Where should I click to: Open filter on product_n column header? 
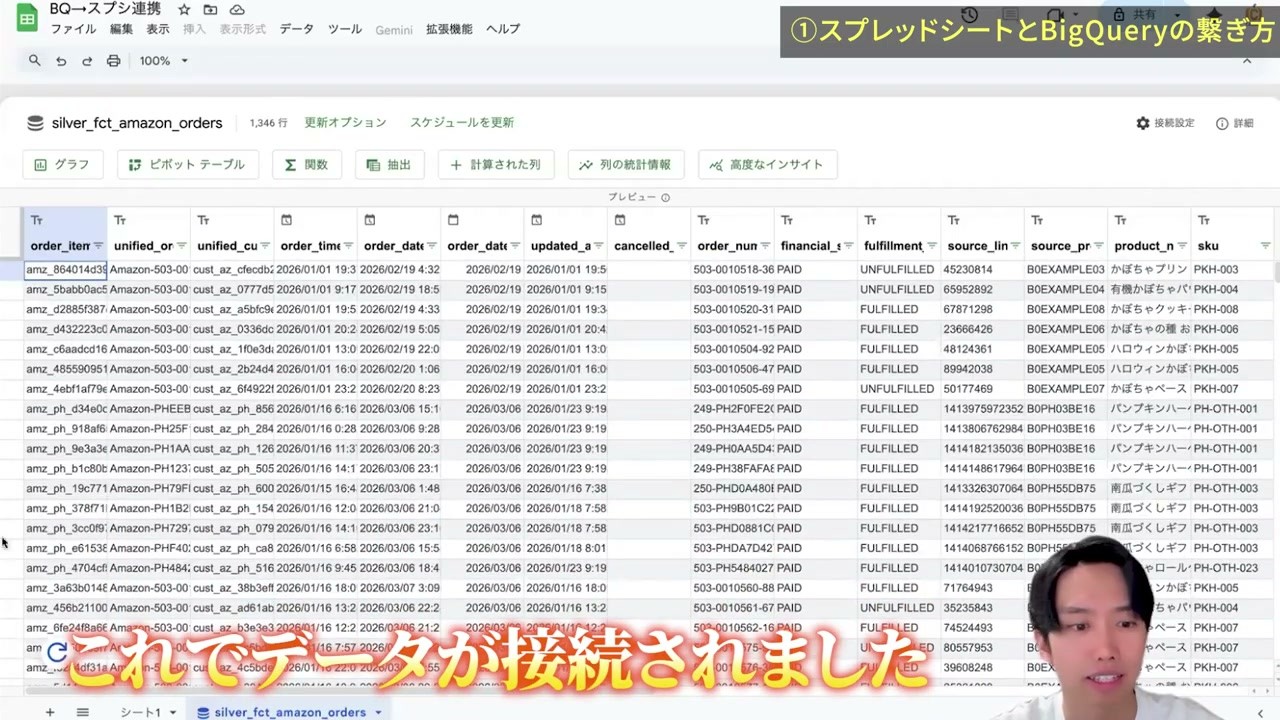1182,246
